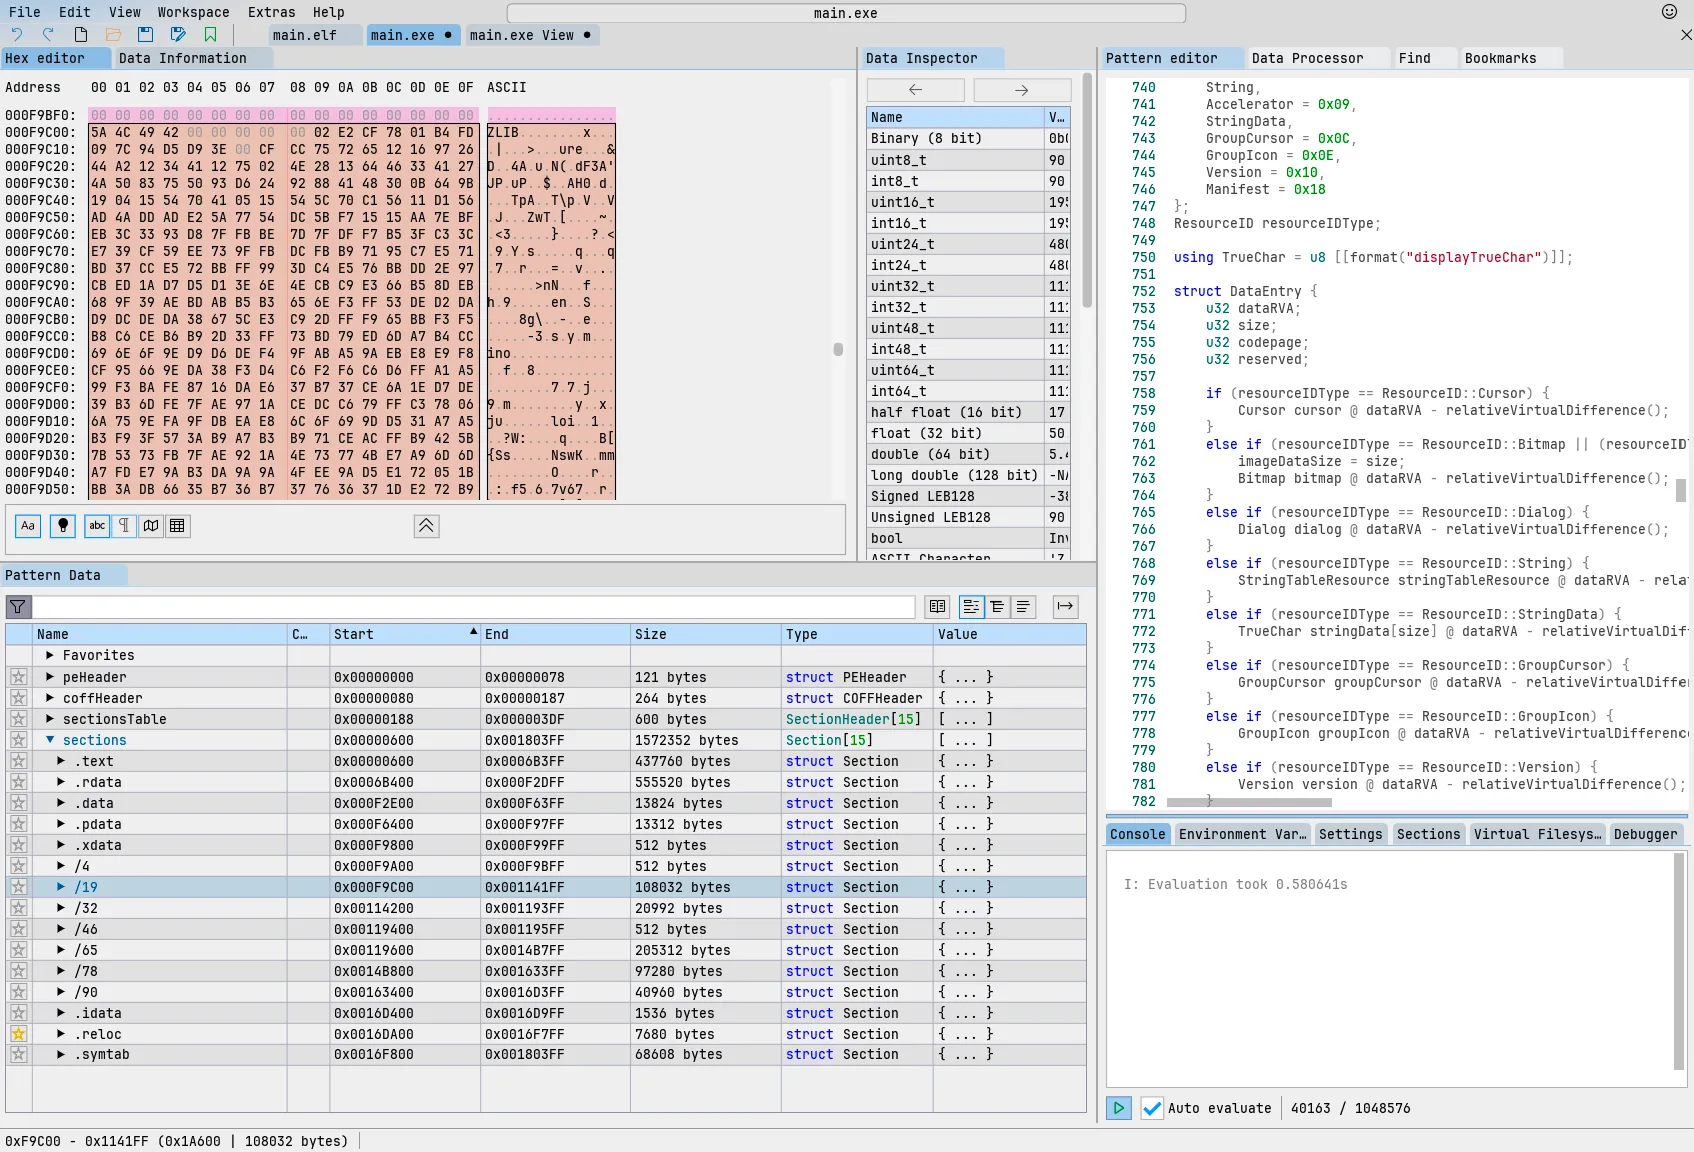Toggle the favorite star on the sectionsTable row
Screen dimensions: 1694x1152
click(18, 719)
